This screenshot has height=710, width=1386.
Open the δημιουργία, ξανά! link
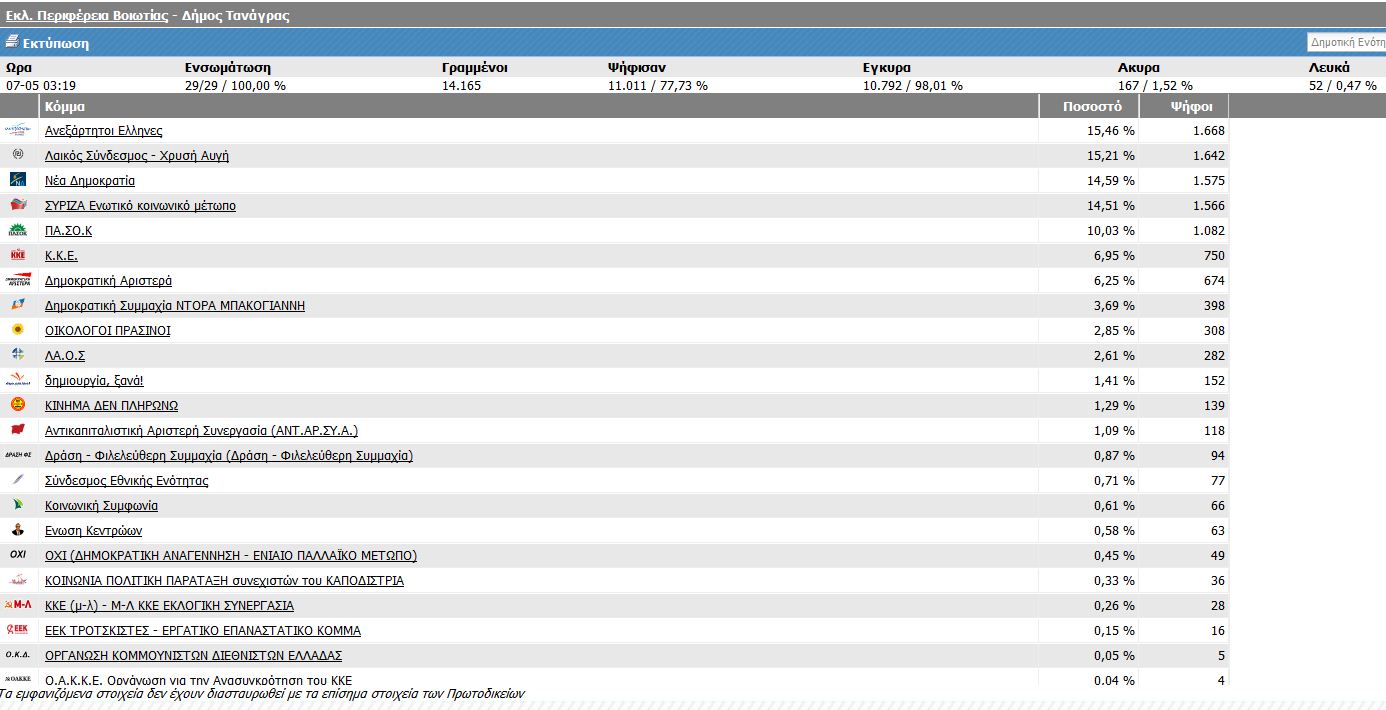coord(94,381)
